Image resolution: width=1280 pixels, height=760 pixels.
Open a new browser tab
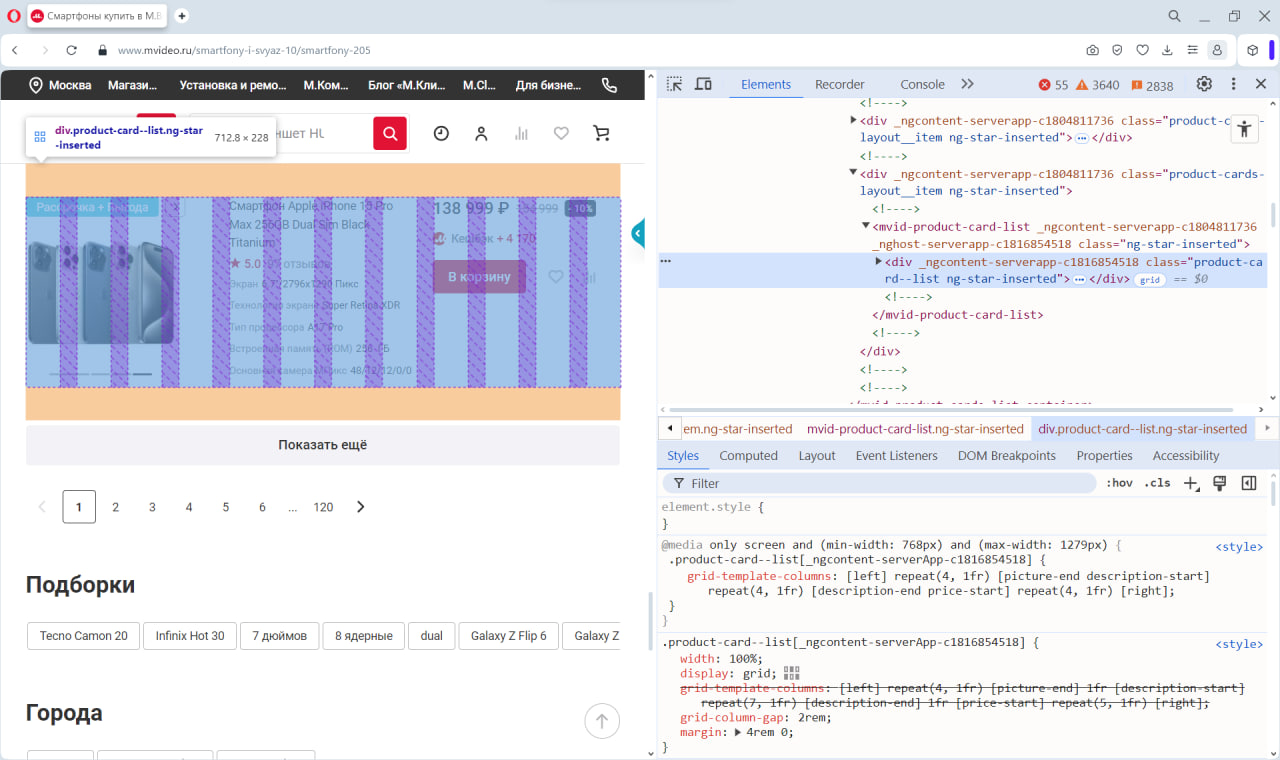tap(182, 16)
